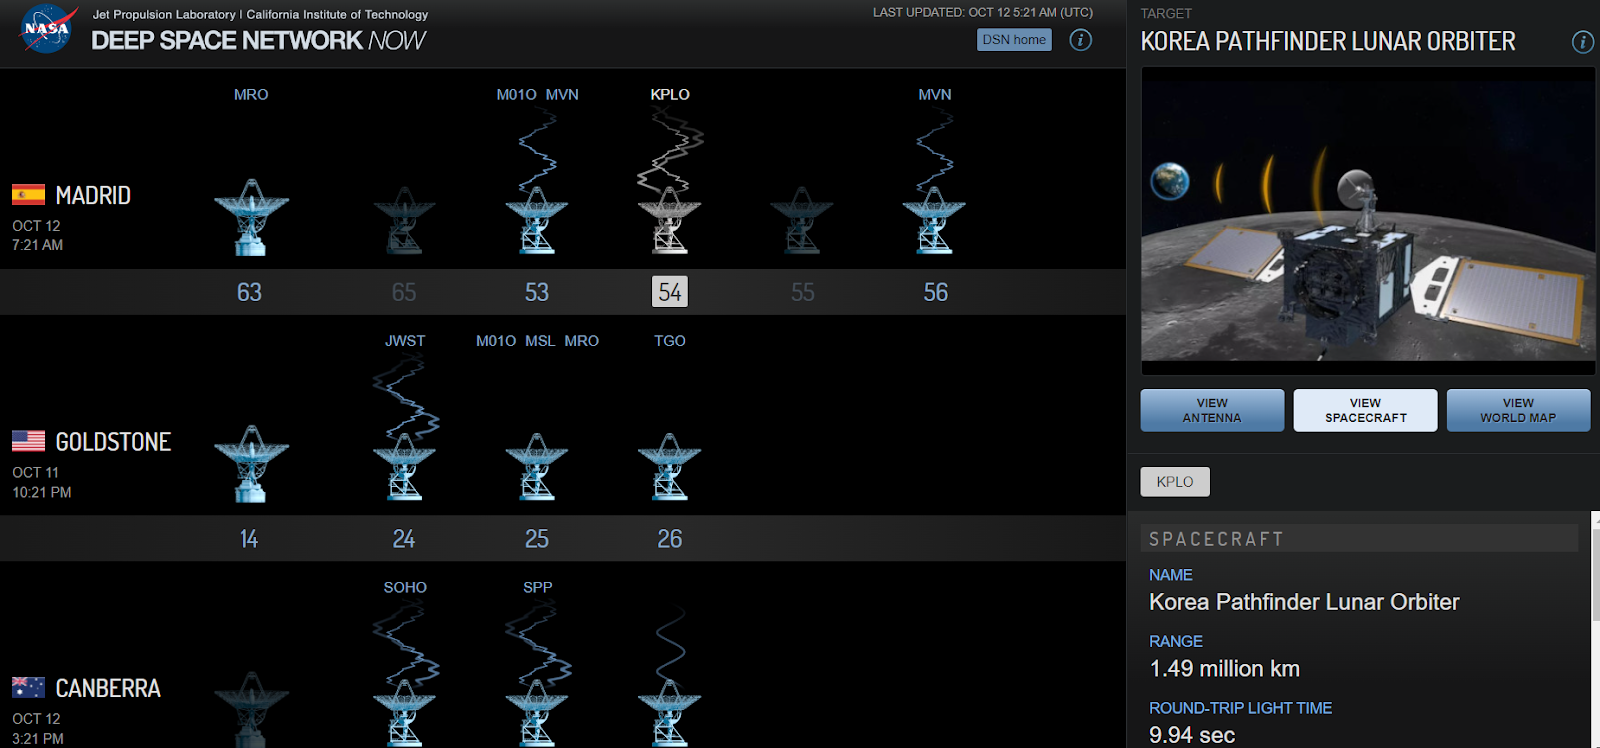1600x748 pixels.
Task: Click antenna number 25
Action: (537, 539)
